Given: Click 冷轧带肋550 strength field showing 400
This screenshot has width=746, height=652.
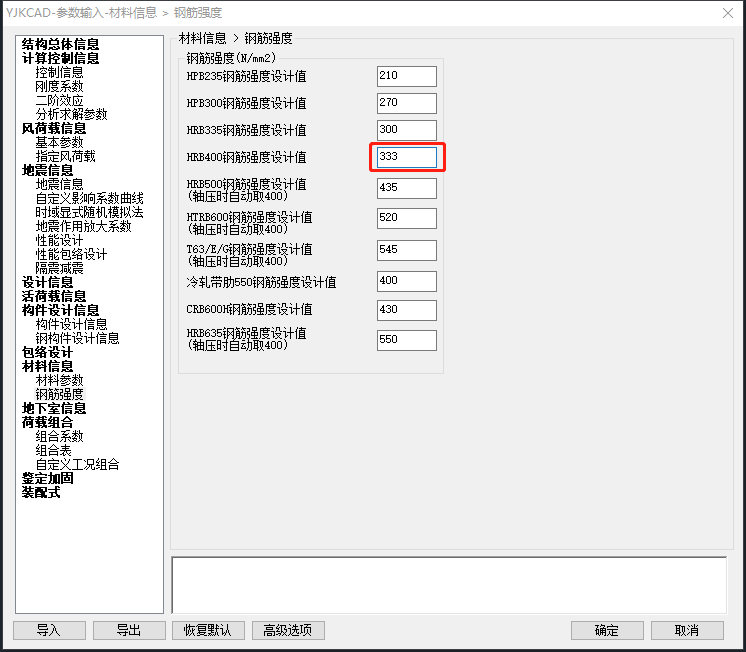Looking at the screenshot, I should tap(407, 281).
